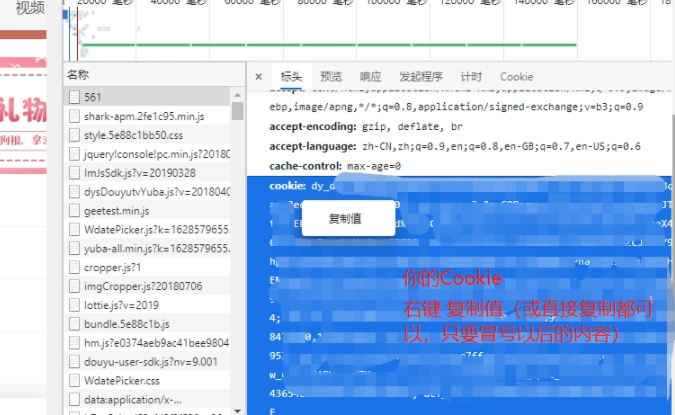Screen dimensions: 675x415
Task: Click the cache-control header line
Action: [x=335, y=166]
